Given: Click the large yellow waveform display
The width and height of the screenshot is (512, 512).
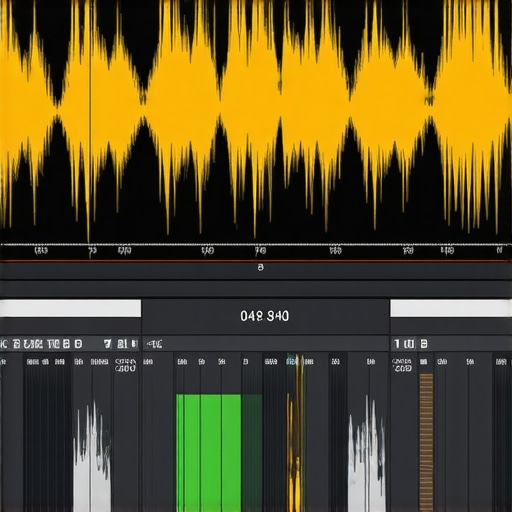Looking at the screenshot, I should 256,122.
